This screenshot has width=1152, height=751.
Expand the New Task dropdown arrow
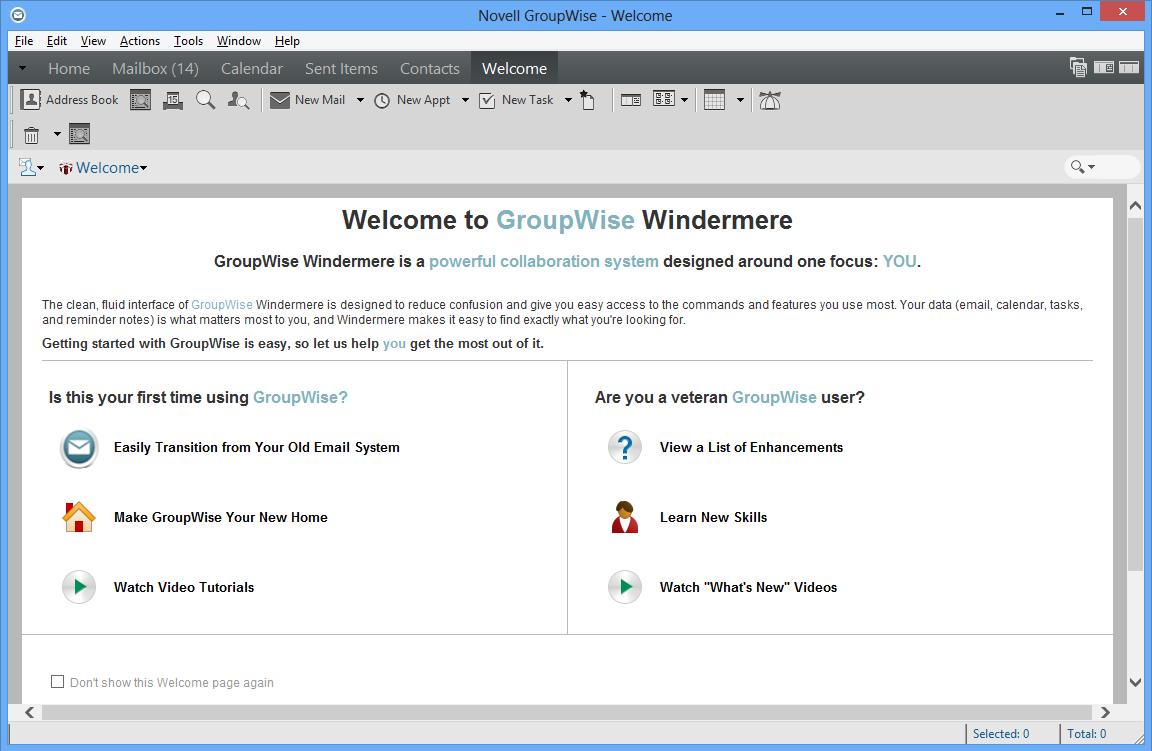tap(568, 100)
